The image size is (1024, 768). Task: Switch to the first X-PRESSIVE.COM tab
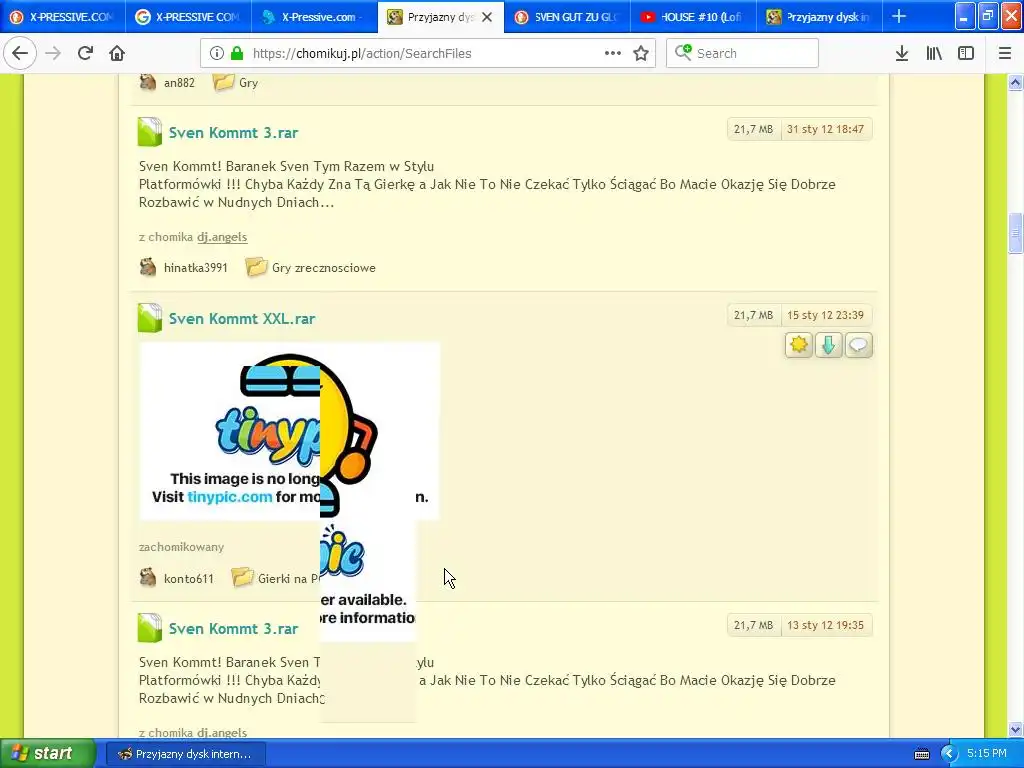[x=63, y=17]
